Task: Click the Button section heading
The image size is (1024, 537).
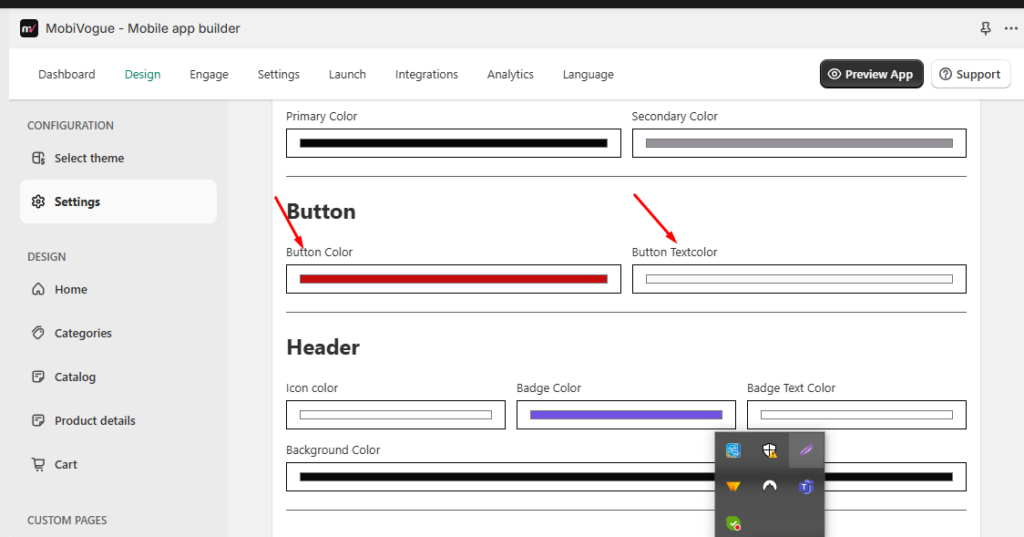Action: [x=321, y=212]
